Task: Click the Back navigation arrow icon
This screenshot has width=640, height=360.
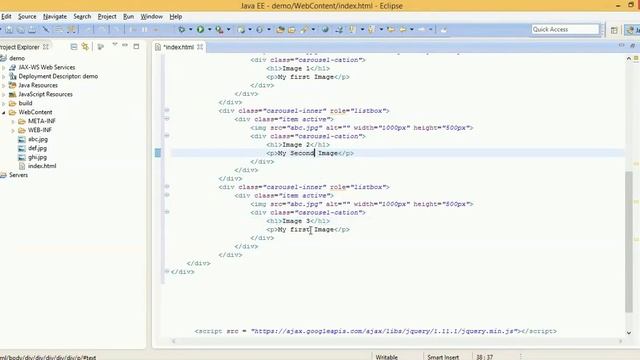Action: click(x=403, y=29)
